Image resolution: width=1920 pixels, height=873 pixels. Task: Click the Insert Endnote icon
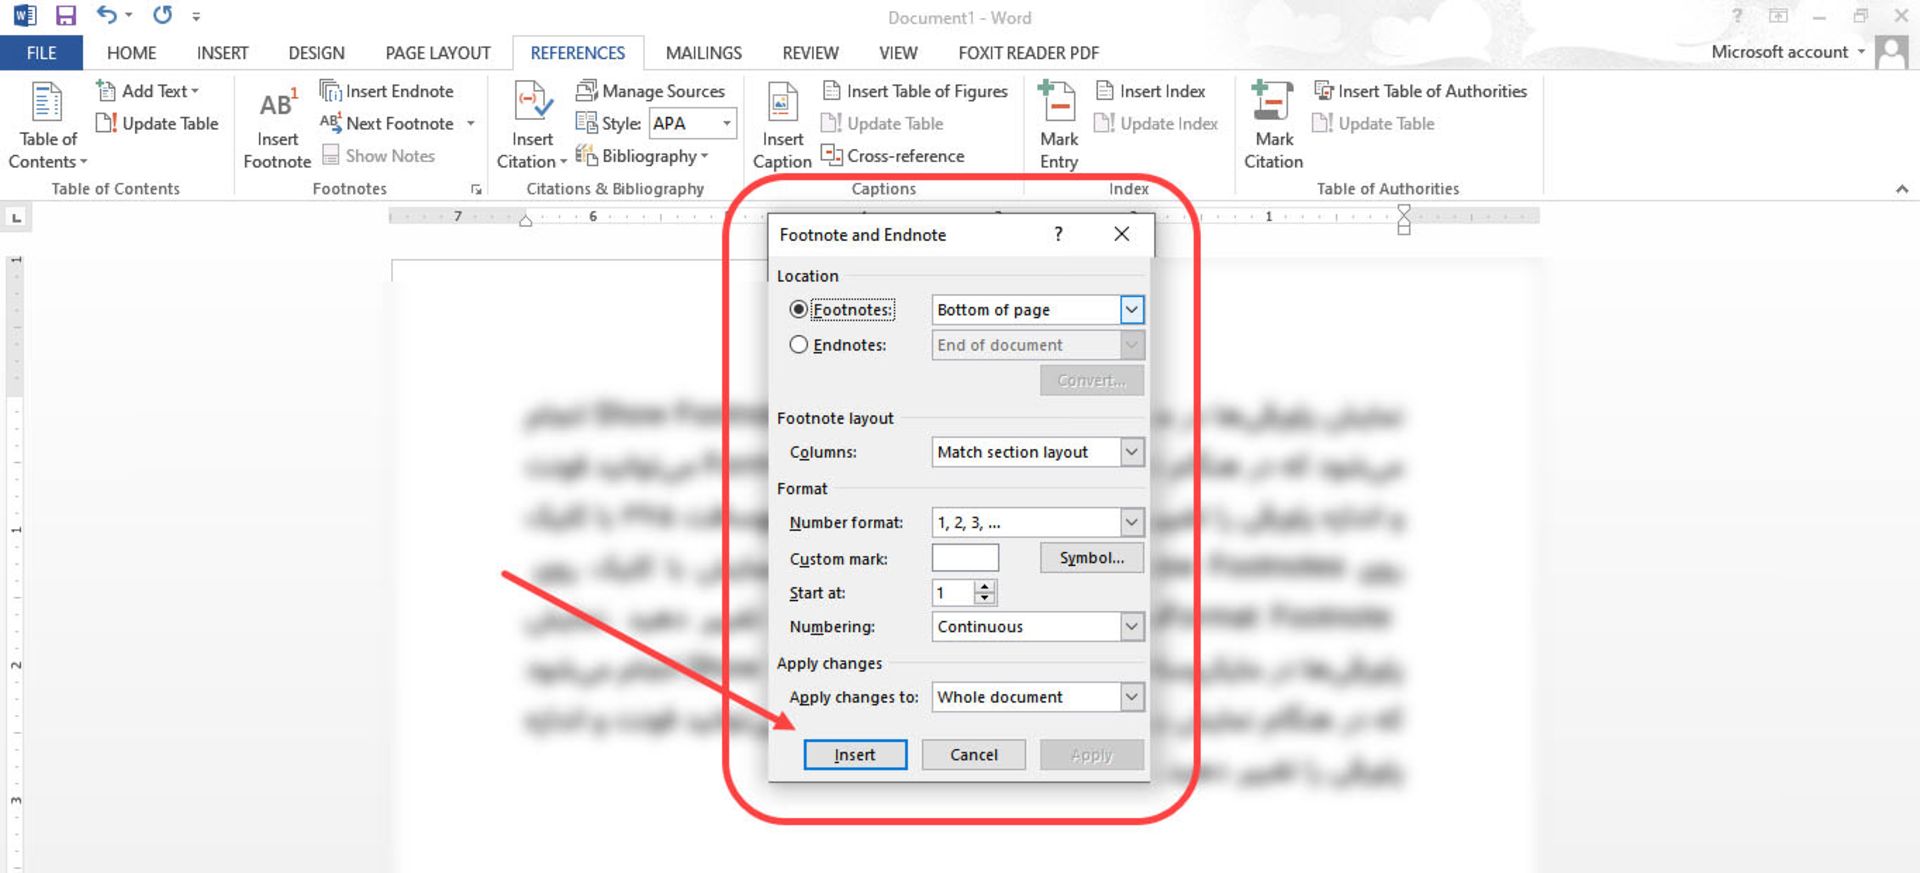coord(330,91)
